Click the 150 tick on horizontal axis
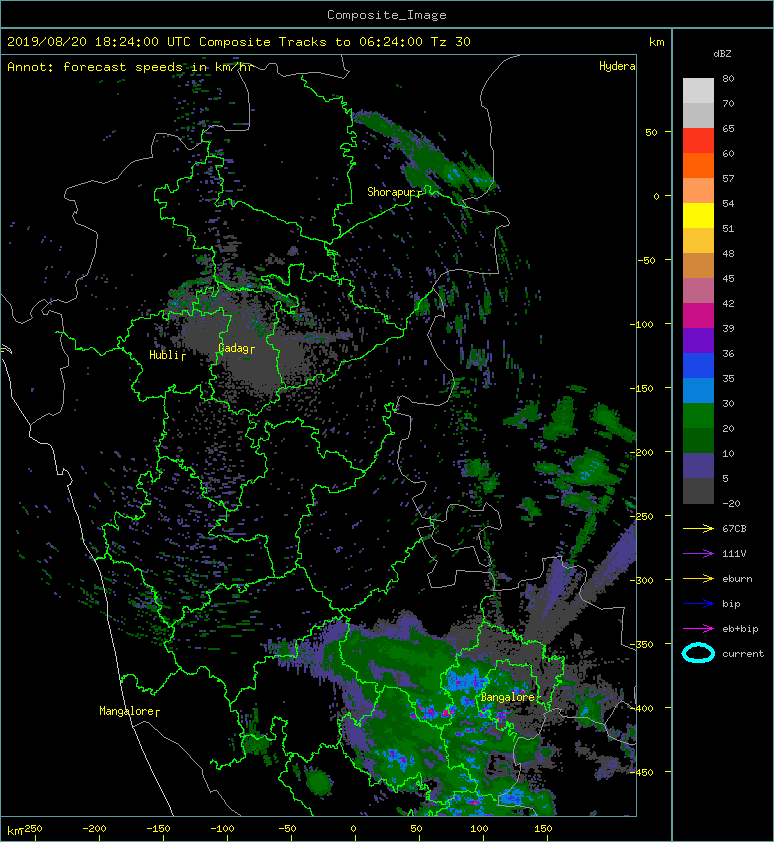This screenshot has height=842, width=774. [544, 829]
